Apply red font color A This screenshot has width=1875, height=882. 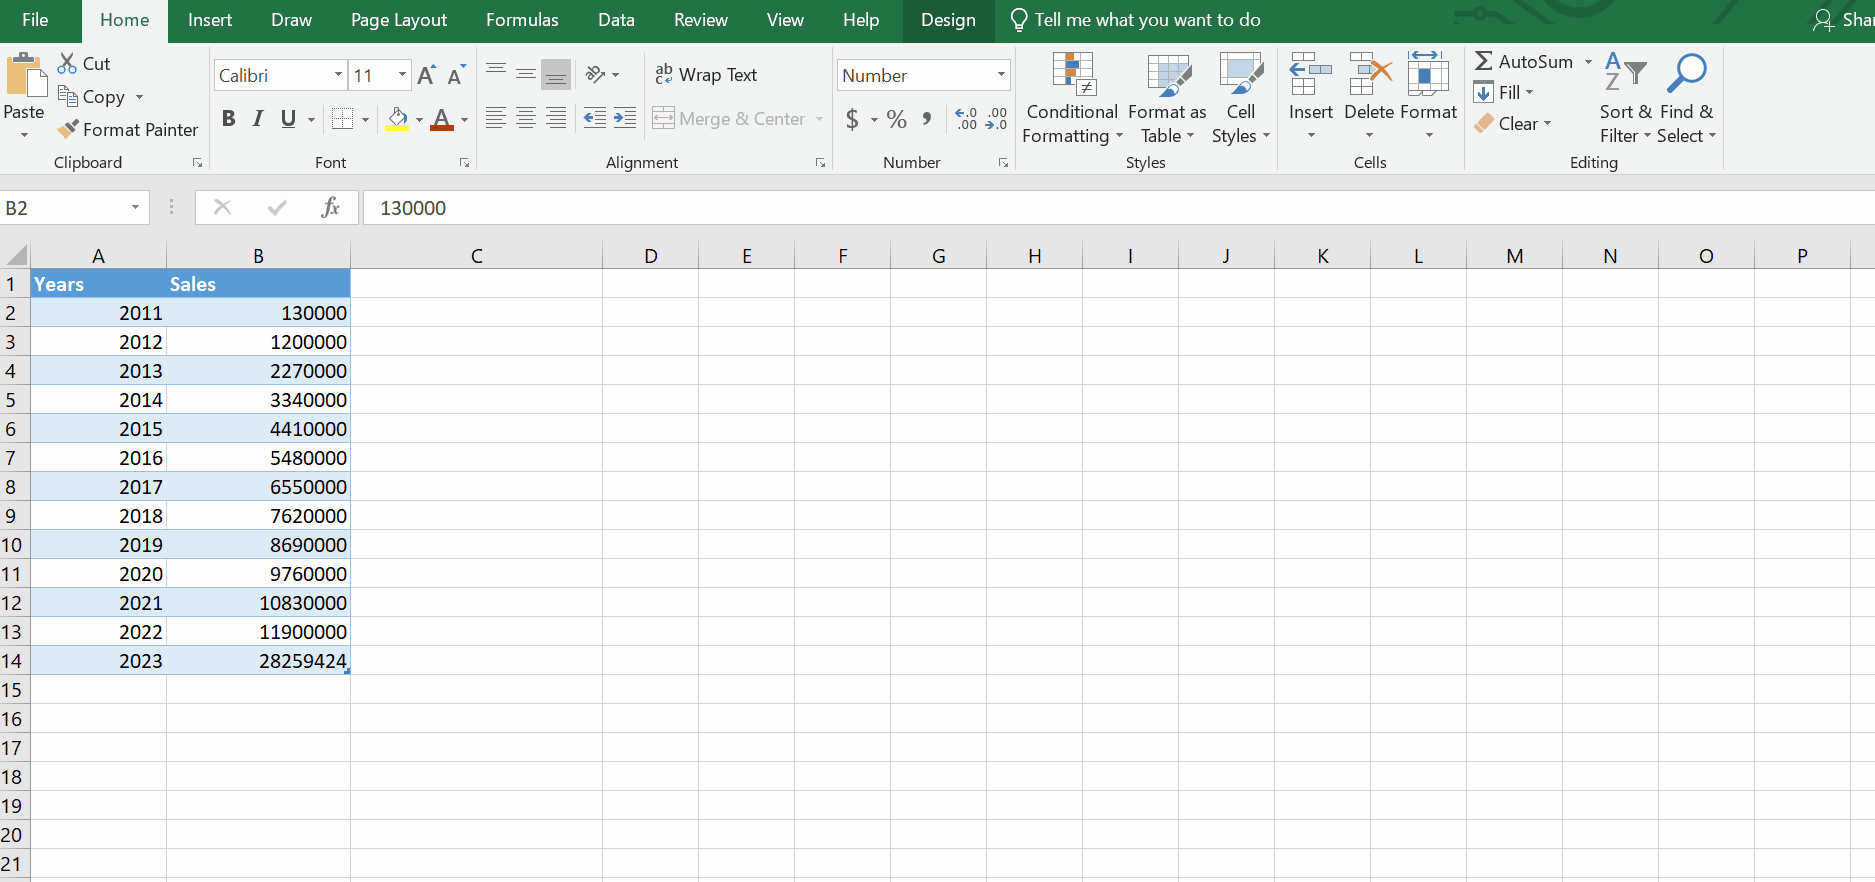tap(443, 119)
